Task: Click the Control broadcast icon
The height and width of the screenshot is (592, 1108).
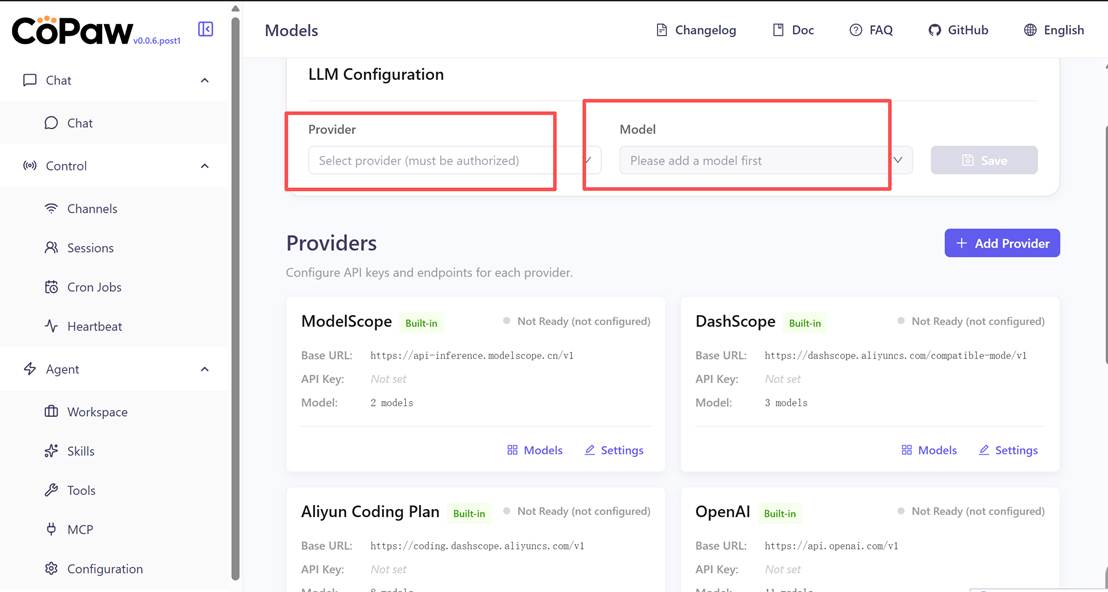Action: click(x=30, y=166)
